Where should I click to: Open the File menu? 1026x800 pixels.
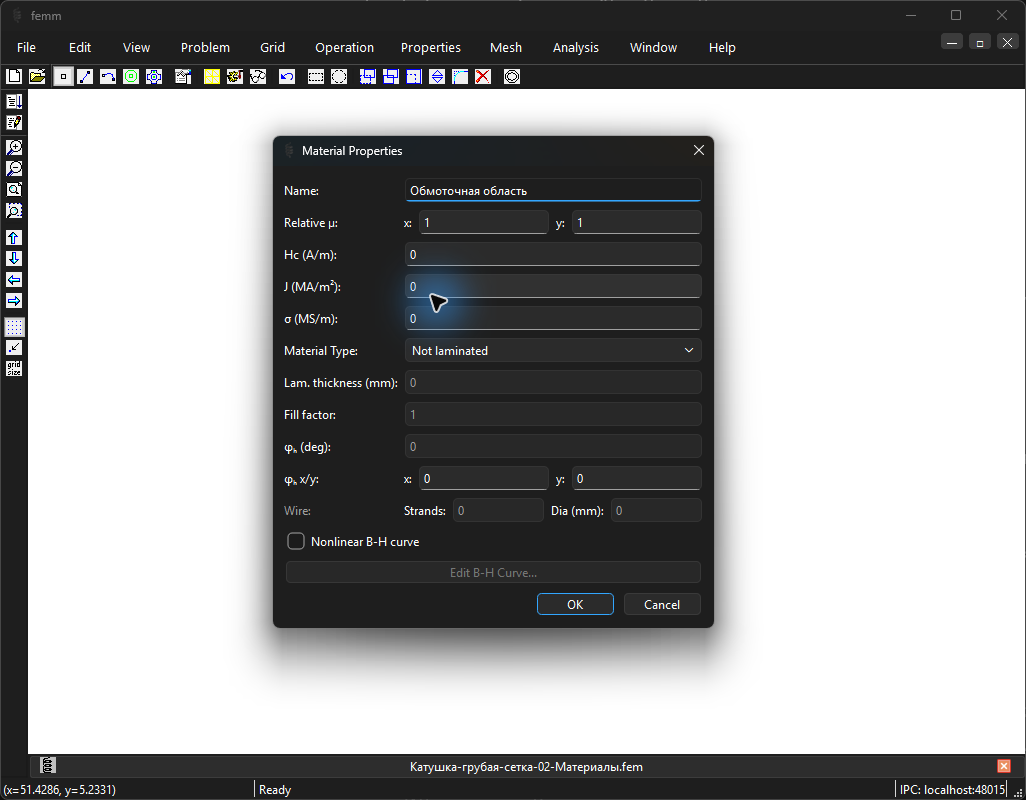26,48
